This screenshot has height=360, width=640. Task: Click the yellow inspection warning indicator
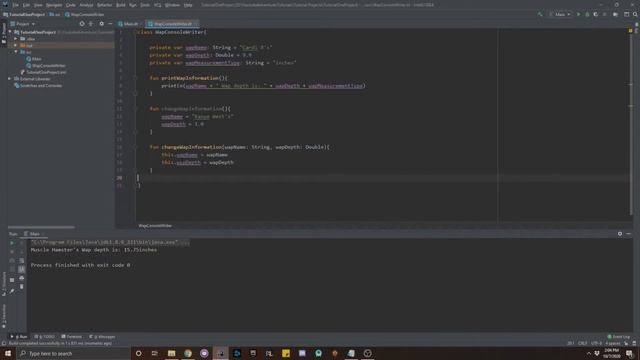click(x=630, y=31)
